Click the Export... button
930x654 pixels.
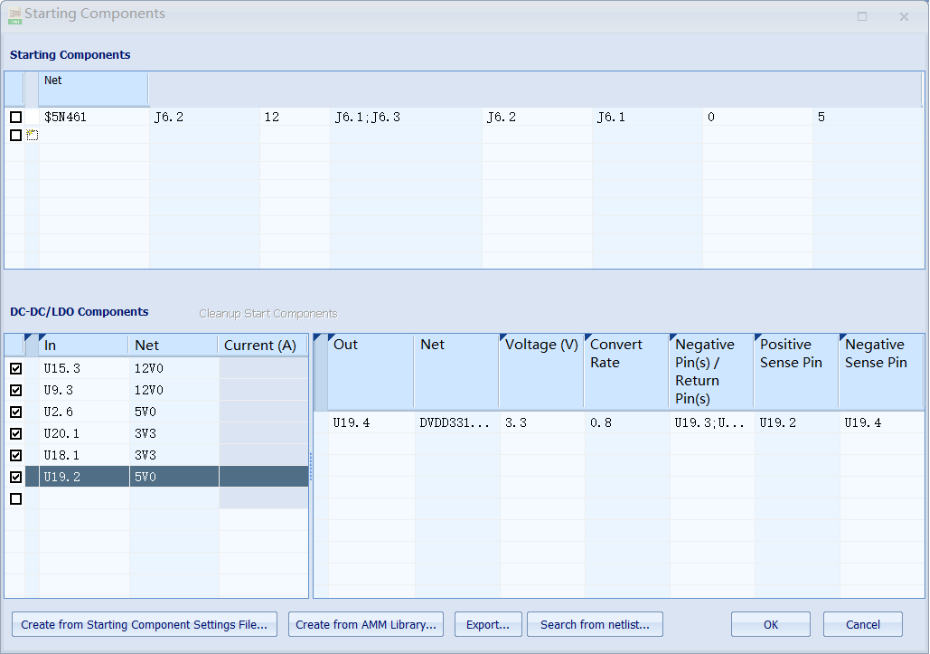pos(488,624)
